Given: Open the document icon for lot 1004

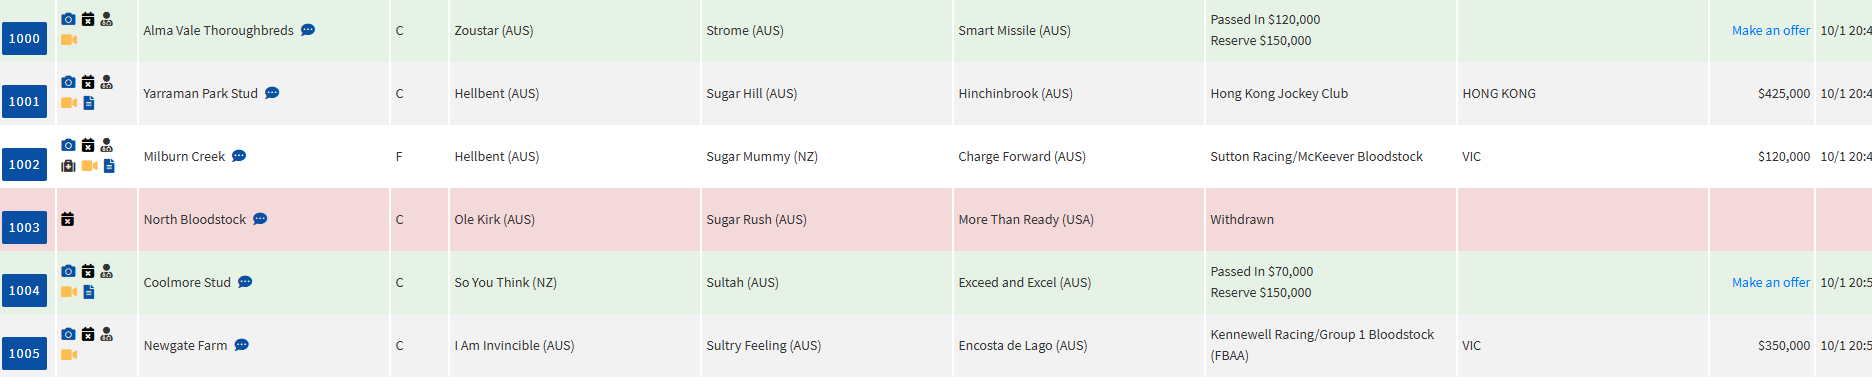Looking at the screenshot, I should tap(89, 292).
